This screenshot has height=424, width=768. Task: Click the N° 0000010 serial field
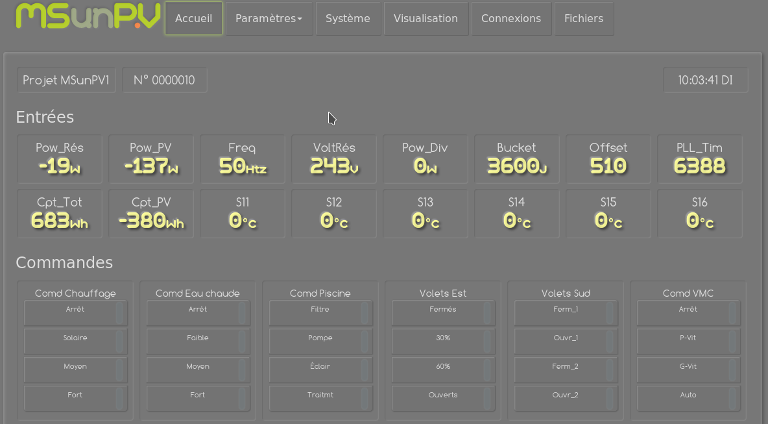click(x=165, y=80)
